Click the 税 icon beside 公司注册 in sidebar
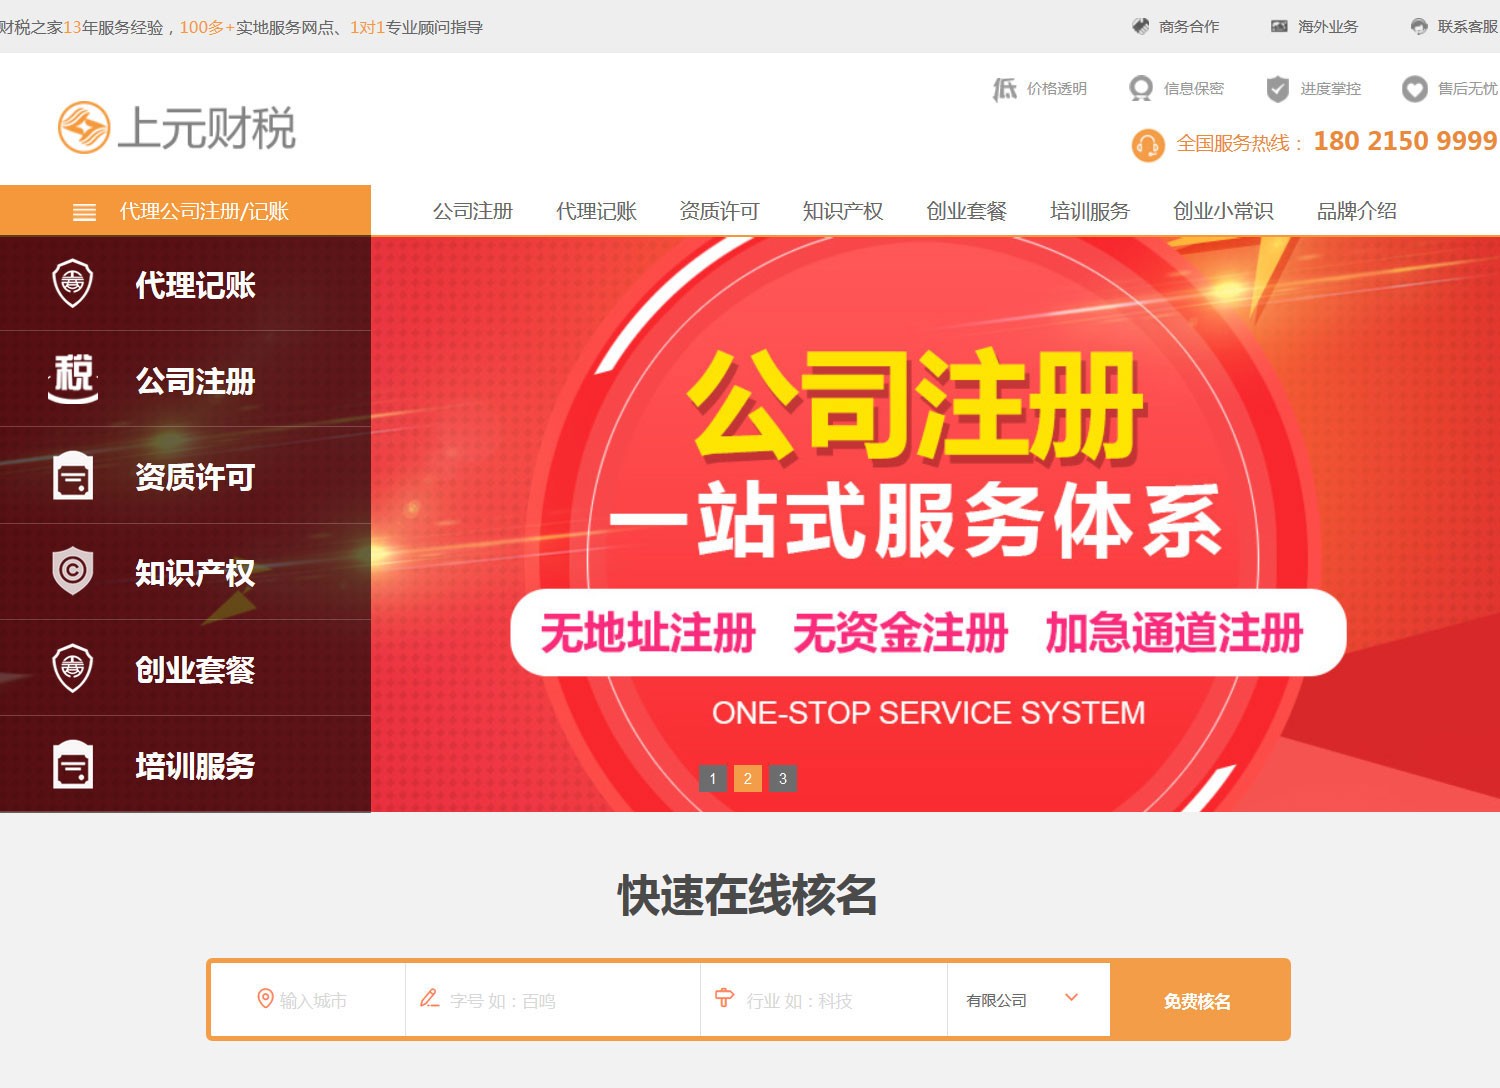1500x1088 pixels. [73, 379]
